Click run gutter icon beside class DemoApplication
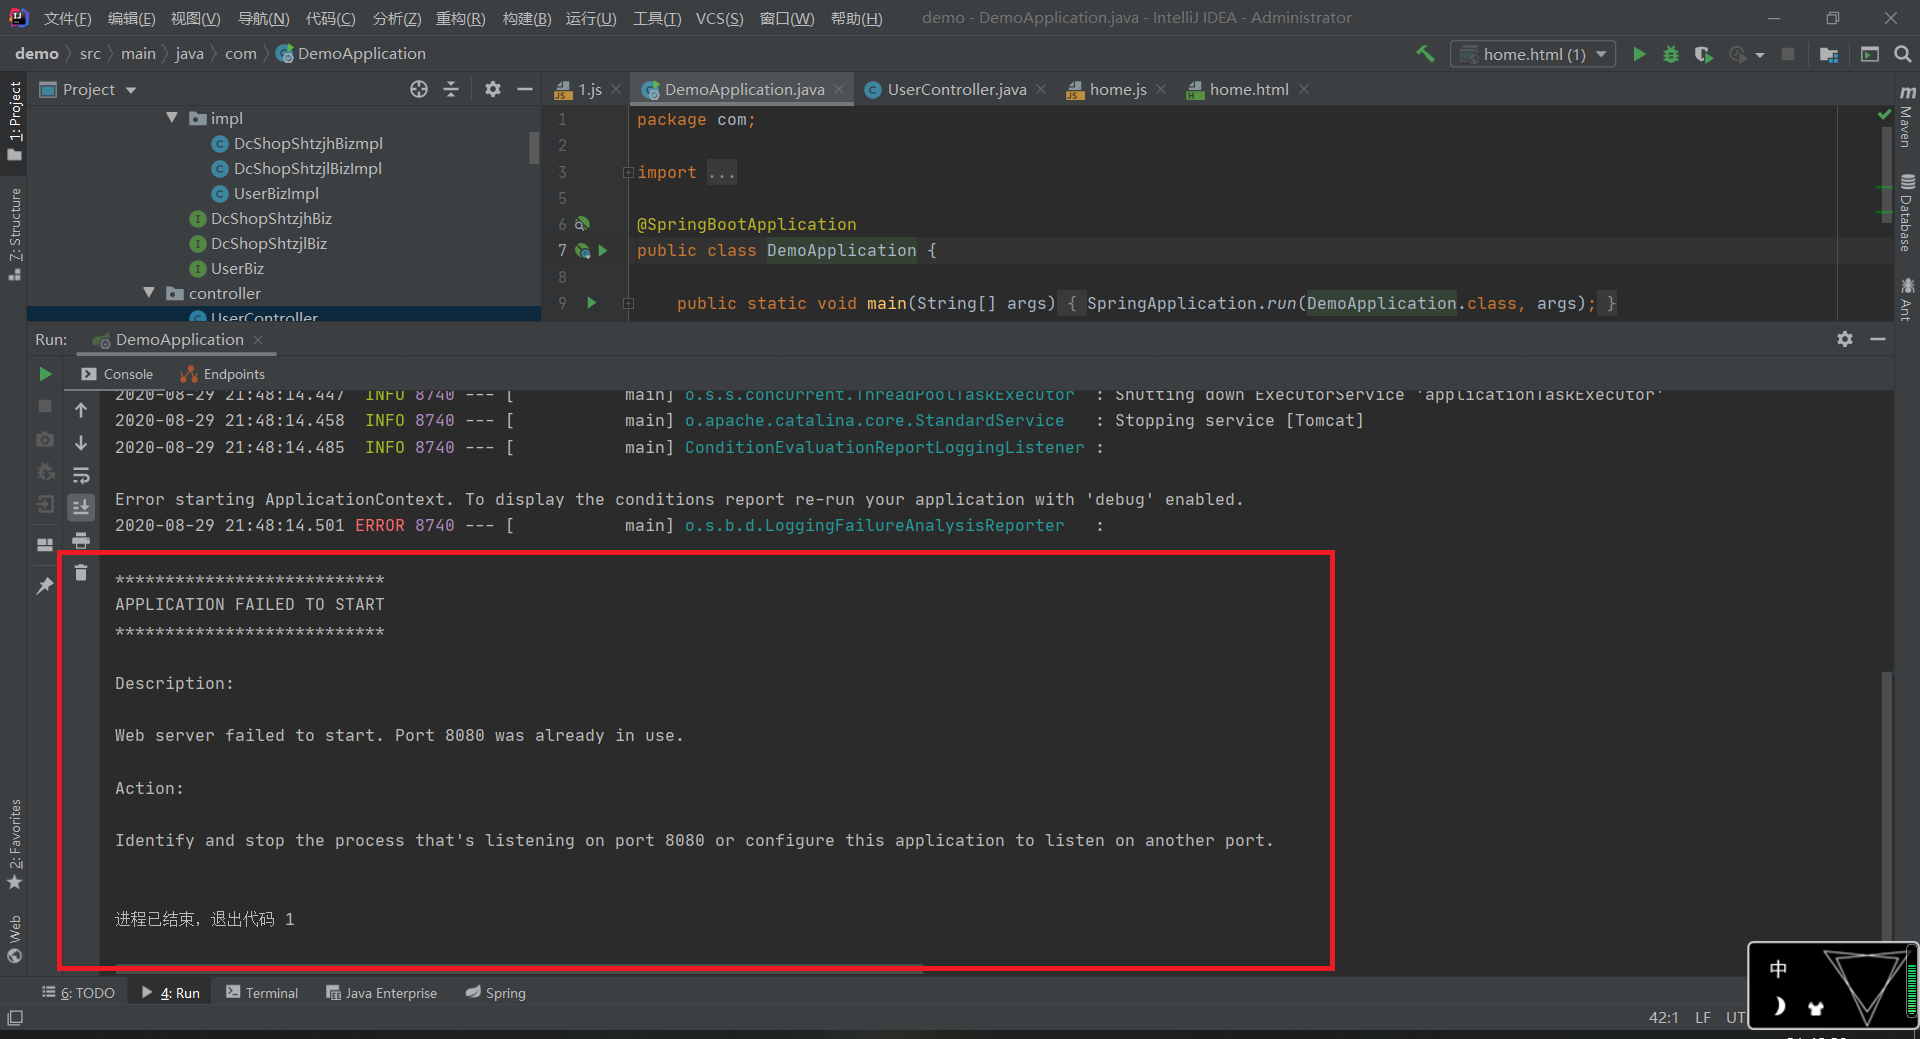Image resolution: width=1920 pixels, height=1039 pixels. click(x=603, y=250)
